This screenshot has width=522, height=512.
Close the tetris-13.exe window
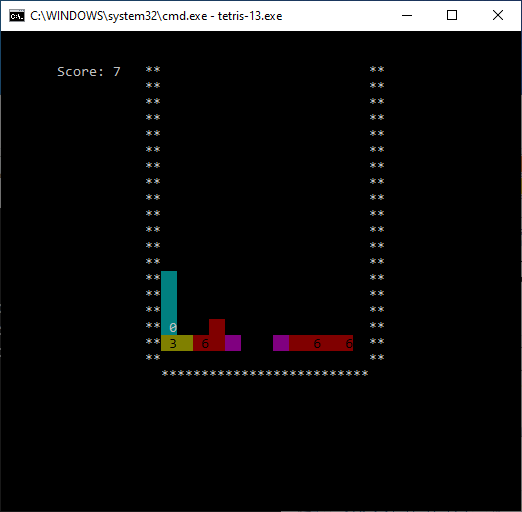[498, 15]
